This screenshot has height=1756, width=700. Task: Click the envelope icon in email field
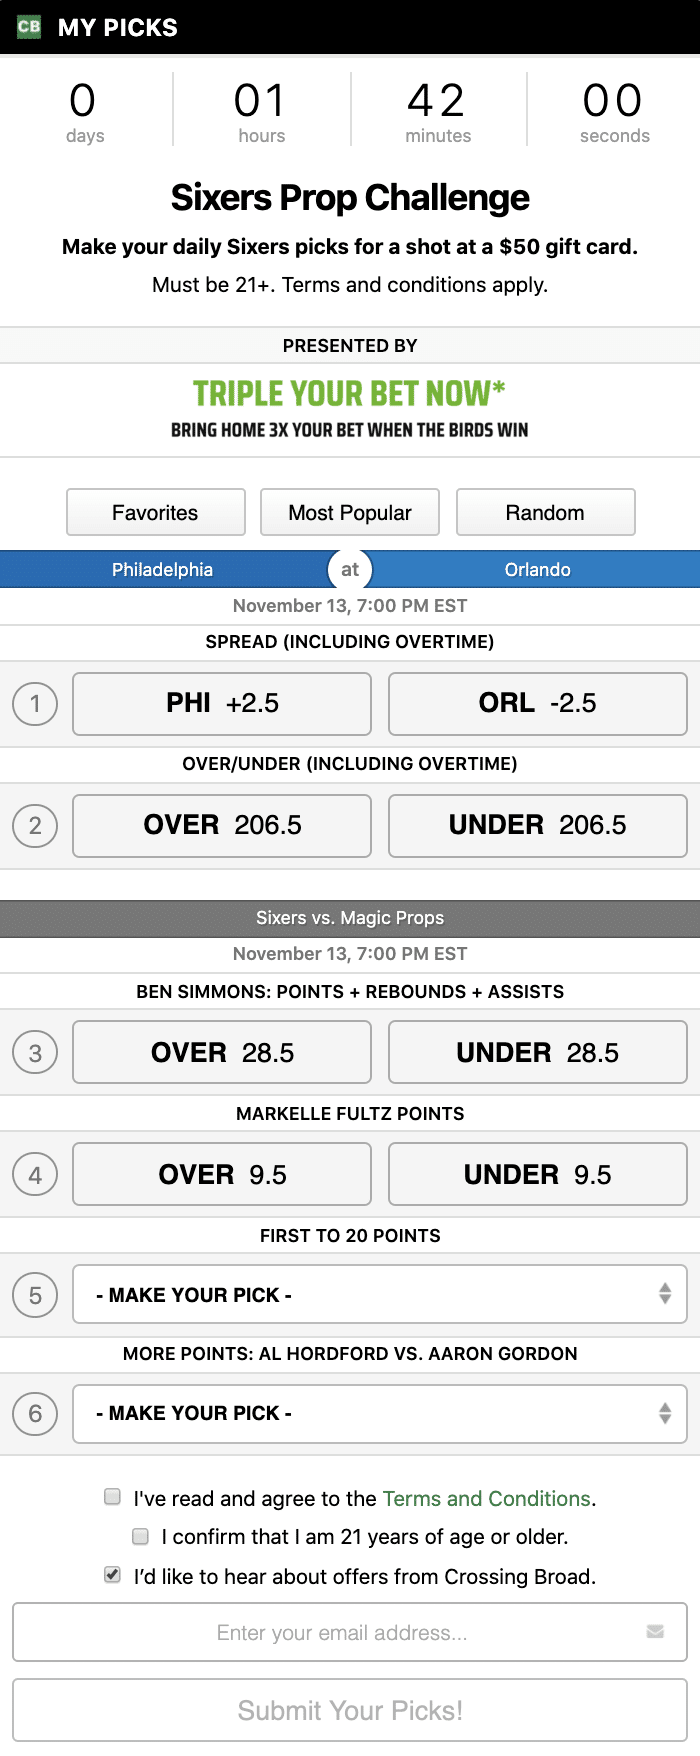click(x=655, y=1632)
